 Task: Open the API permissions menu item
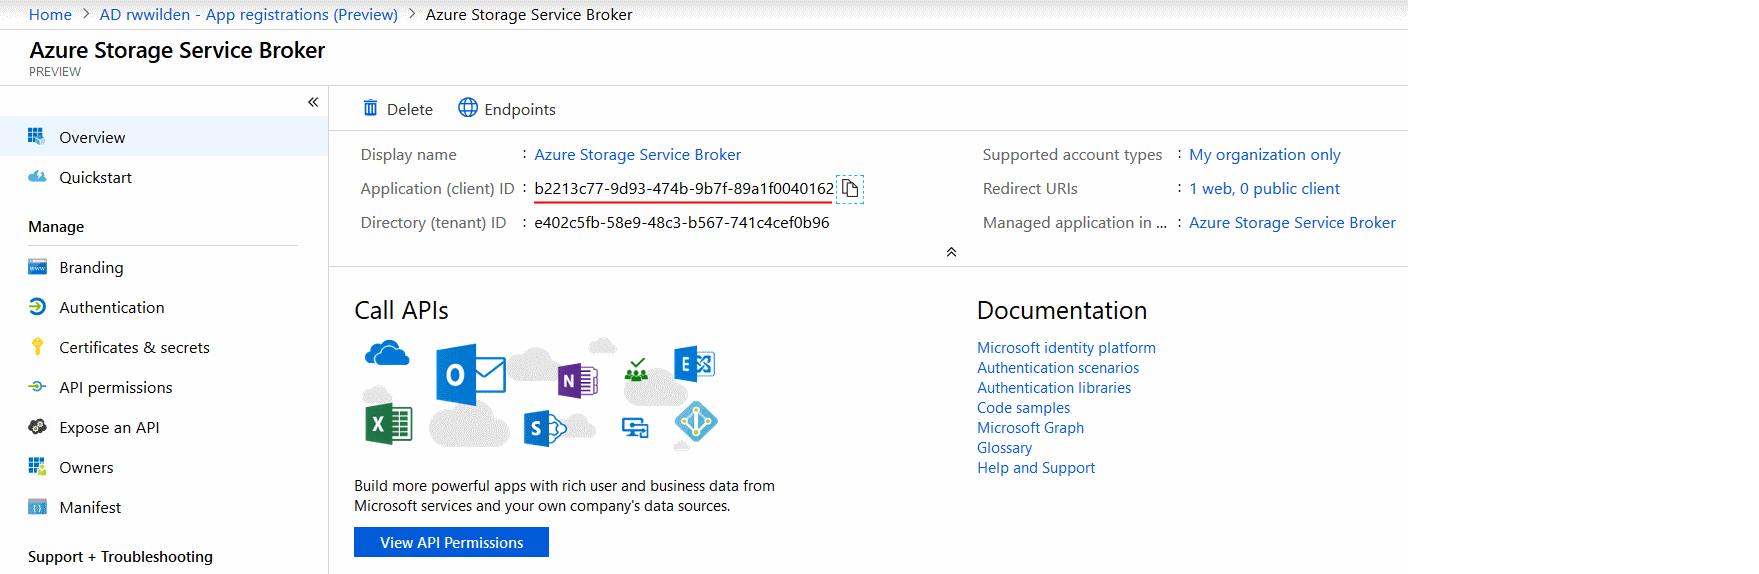tap(164, 387)
